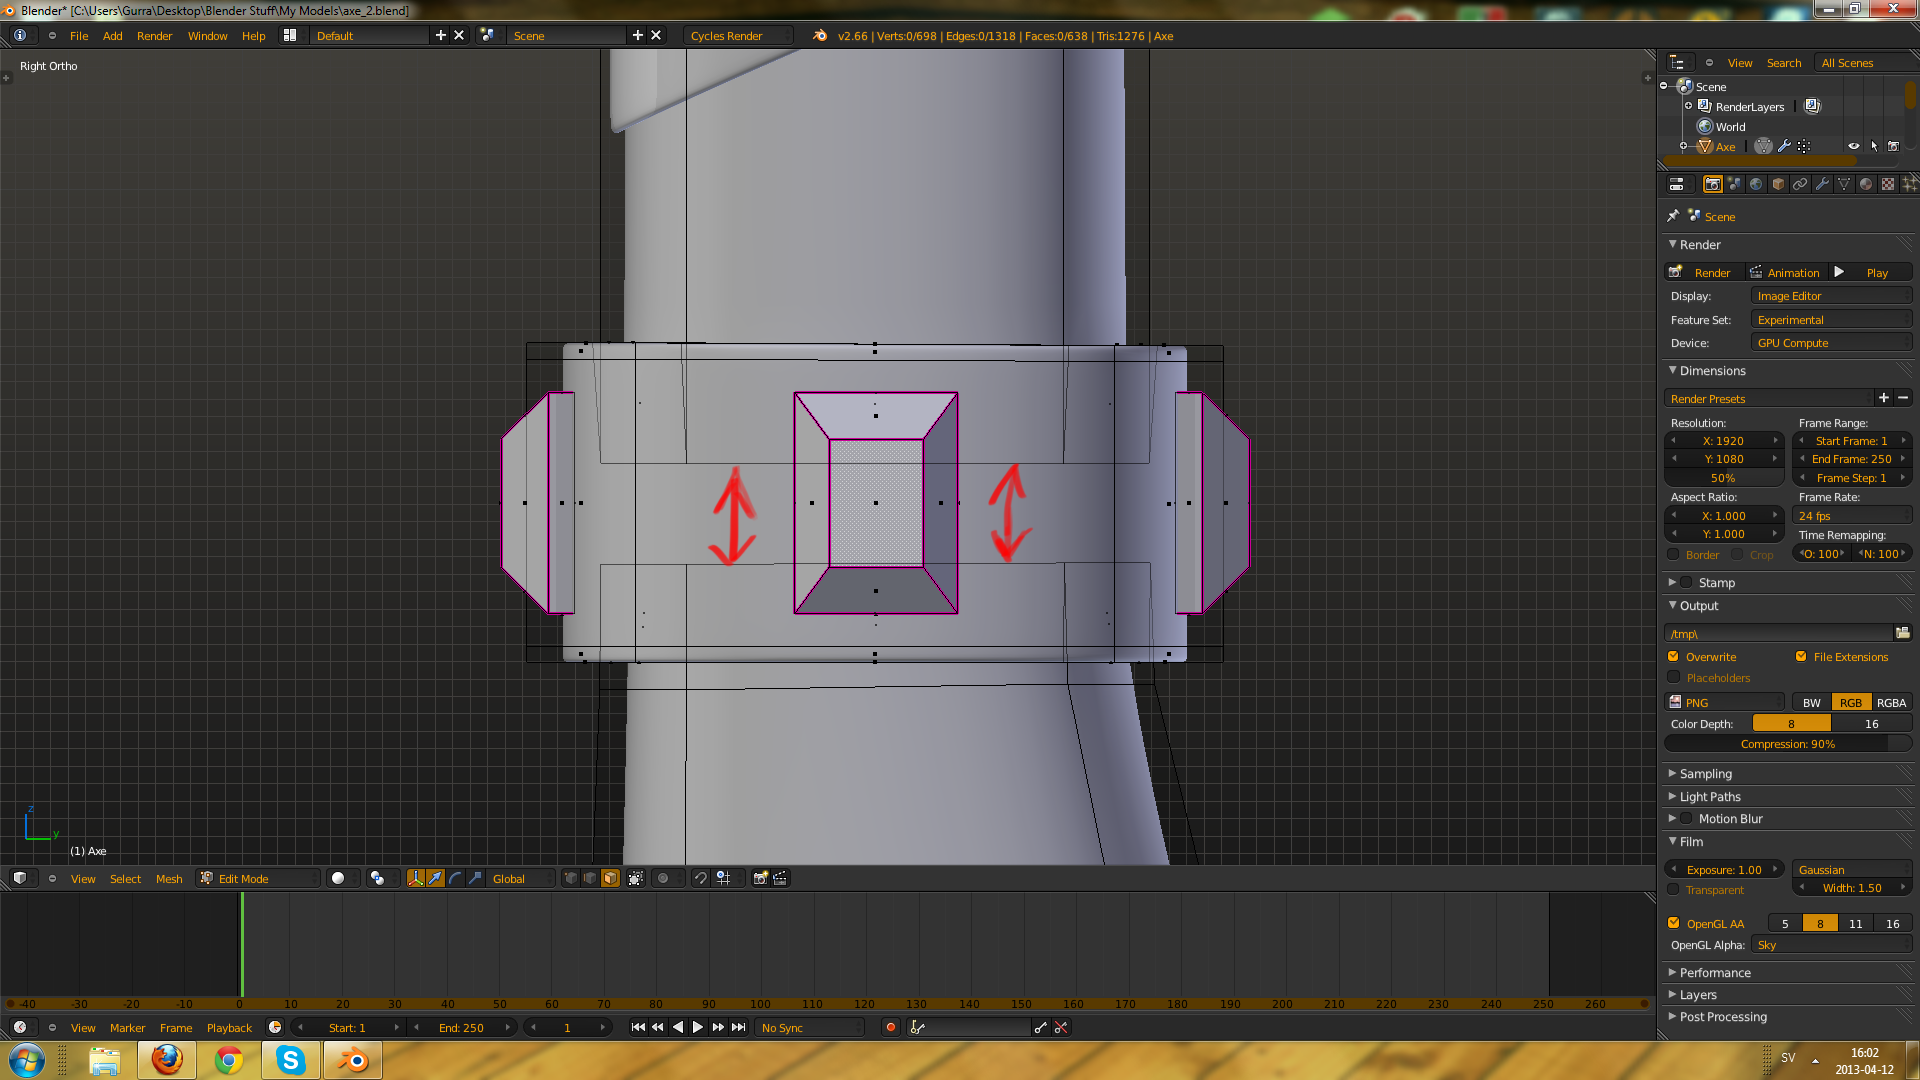
Task: Toggle Axe renderability camera icon in outliner
Action: coord(1893,146)
